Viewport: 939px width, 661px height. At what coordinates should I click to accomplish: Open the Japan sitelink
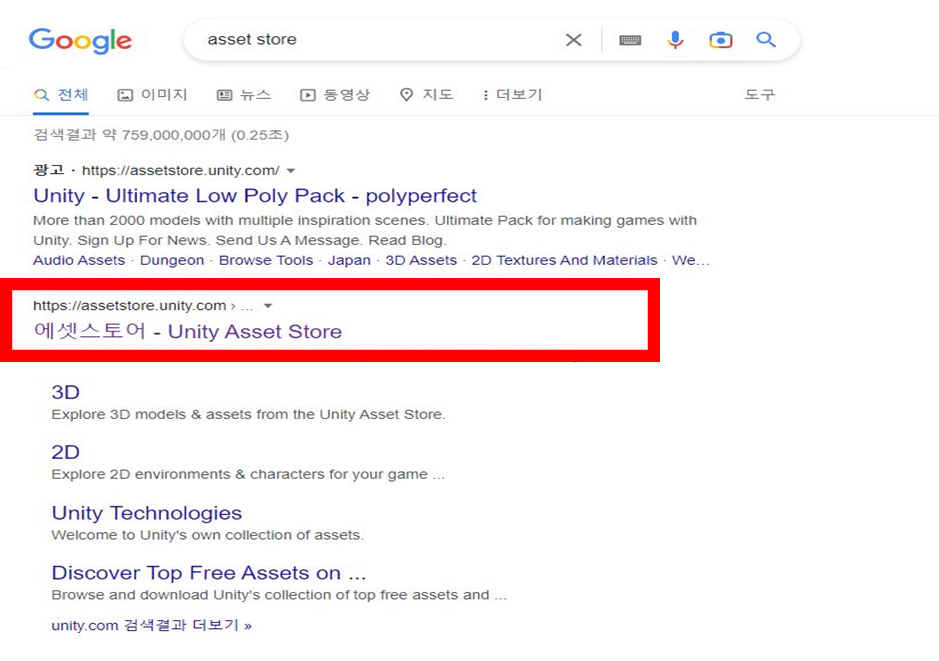[349, 260]
